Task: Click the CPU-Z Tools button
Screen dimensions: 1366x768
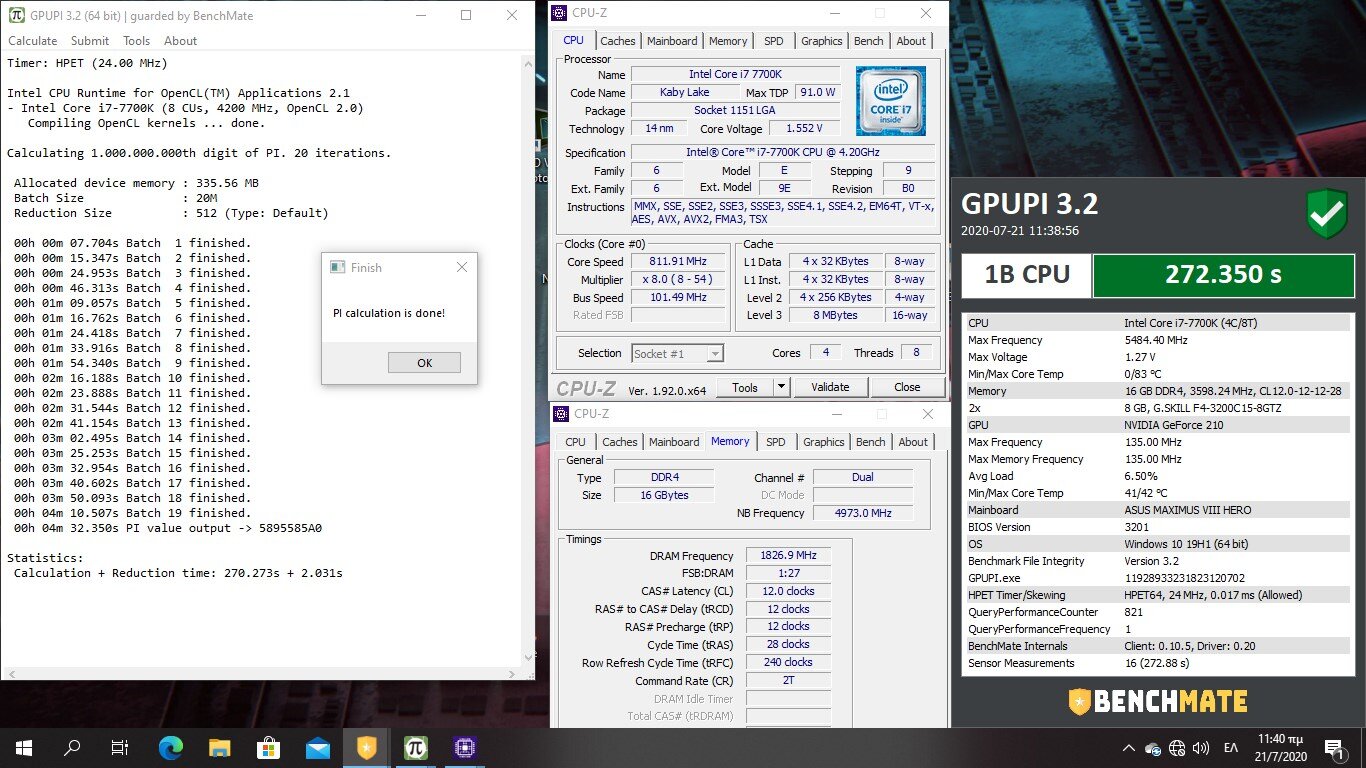Action: pyautogui.click(x=745, y=387)
